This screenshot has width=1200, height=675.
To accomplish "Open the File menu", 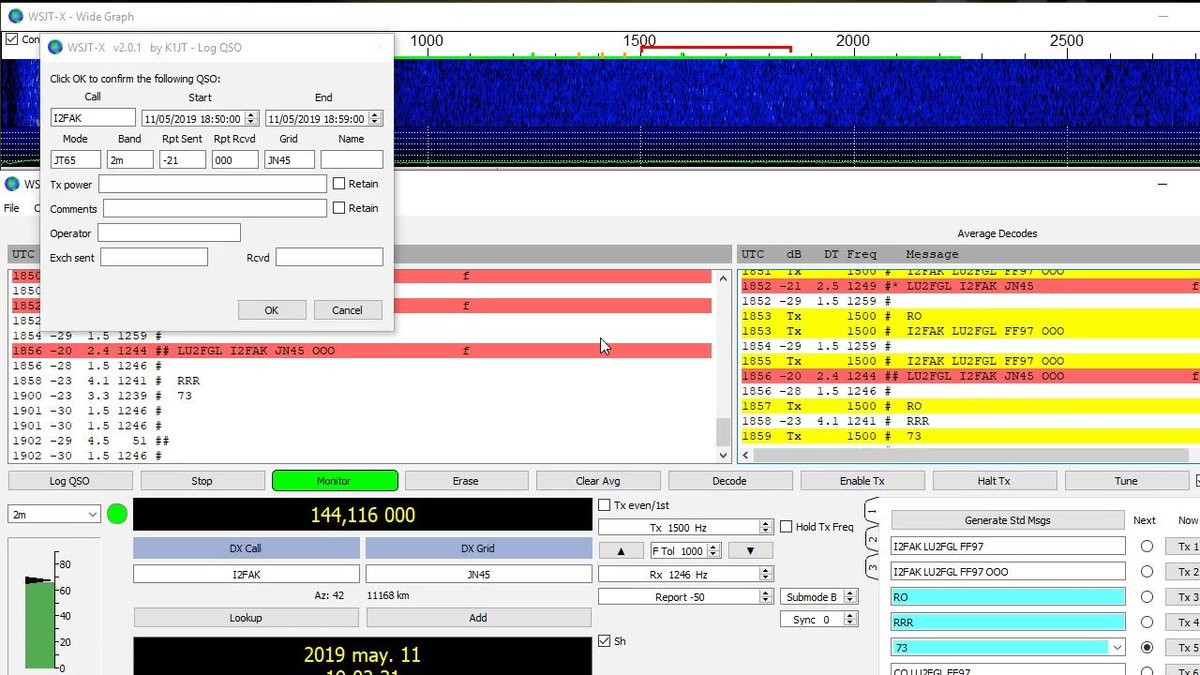I will pyautogui.click(x=12, y=208).
